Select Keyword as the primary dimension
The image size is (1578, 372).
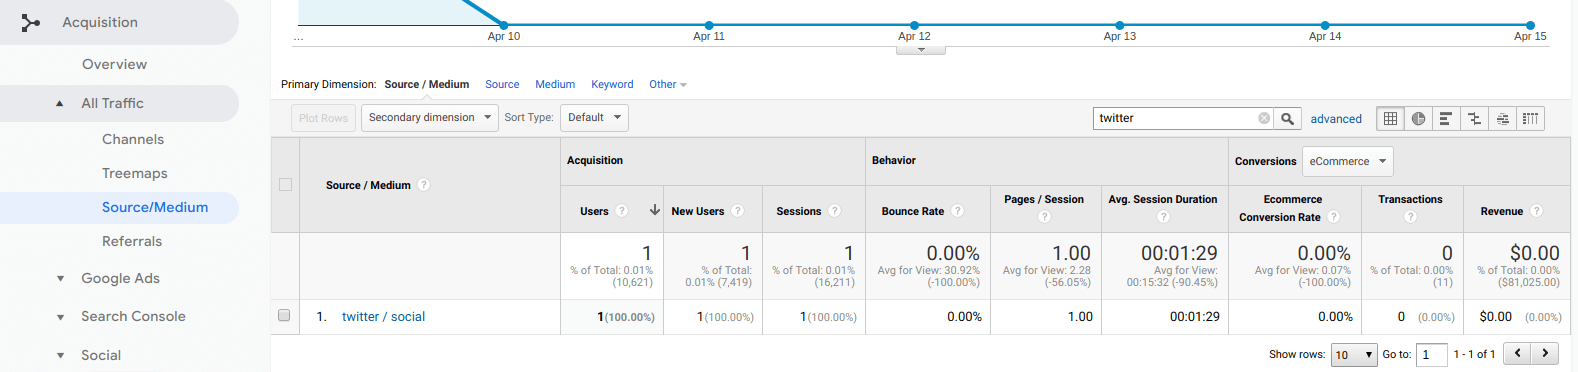point(612,84)
